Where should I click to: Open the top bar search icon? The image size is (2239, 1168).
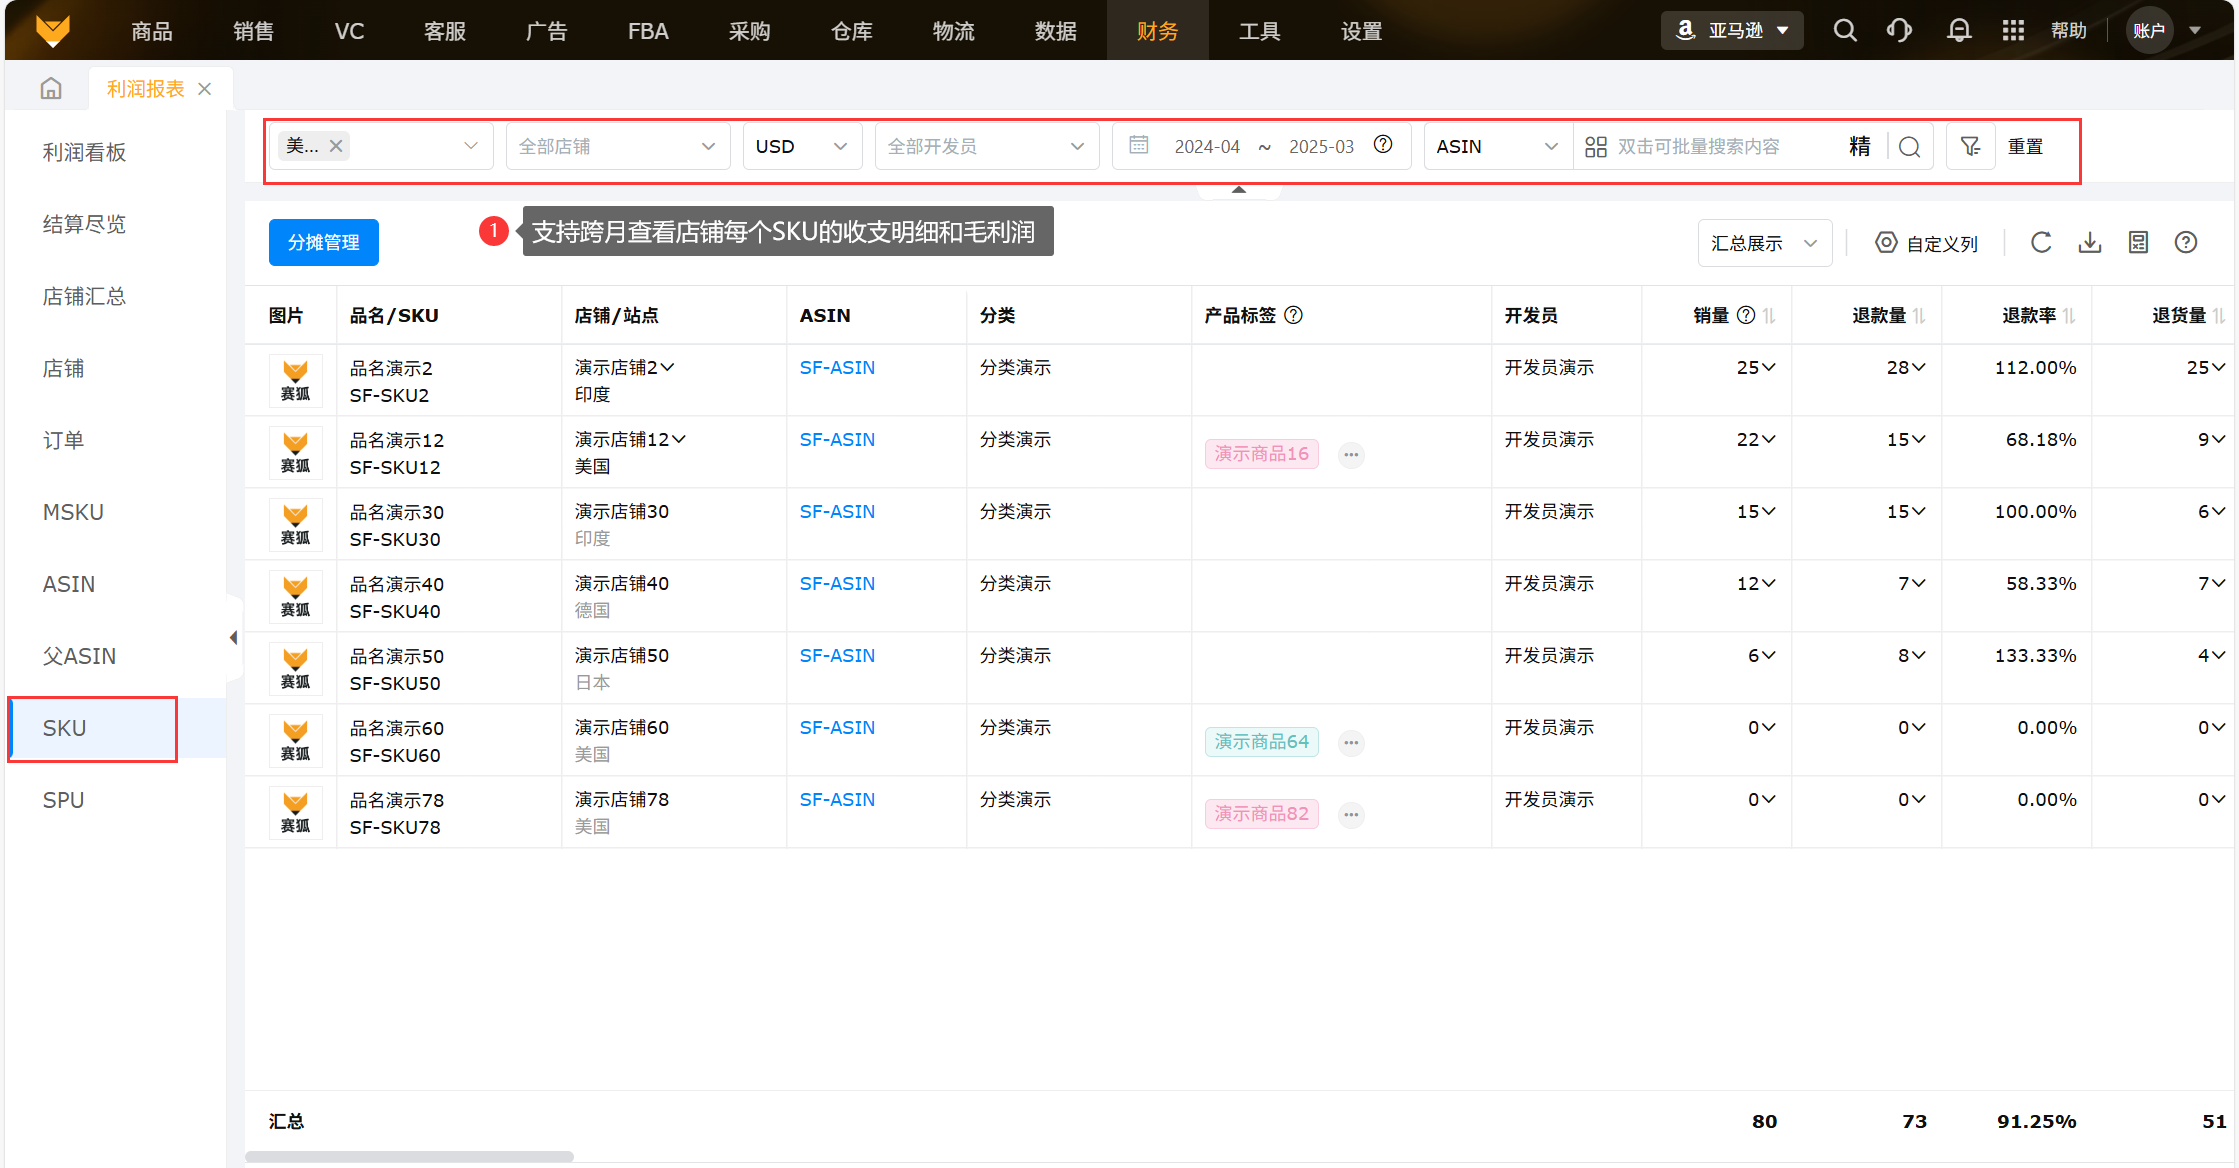[x=1845, y=31]
